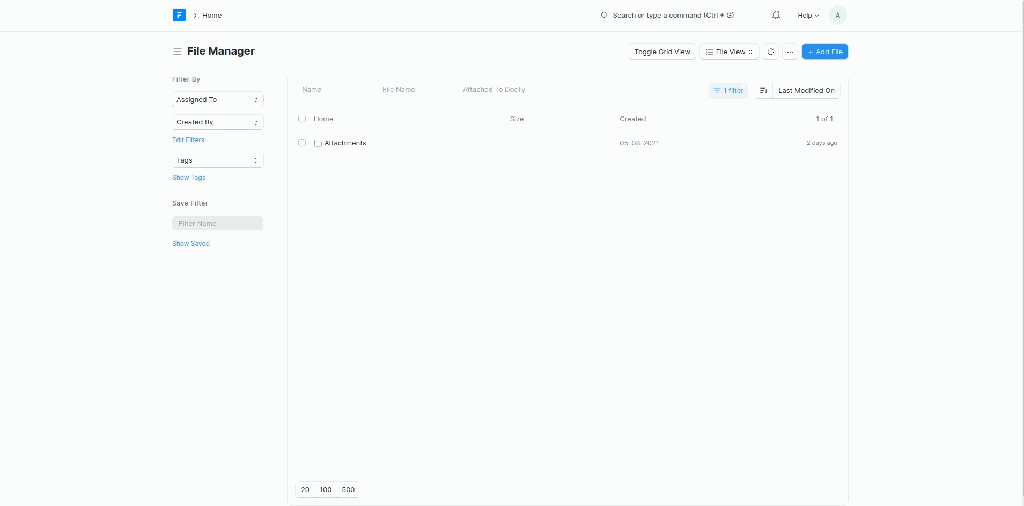1024x506 pixels.
Task: Click the Attachments created date
Action: (639, 143)
